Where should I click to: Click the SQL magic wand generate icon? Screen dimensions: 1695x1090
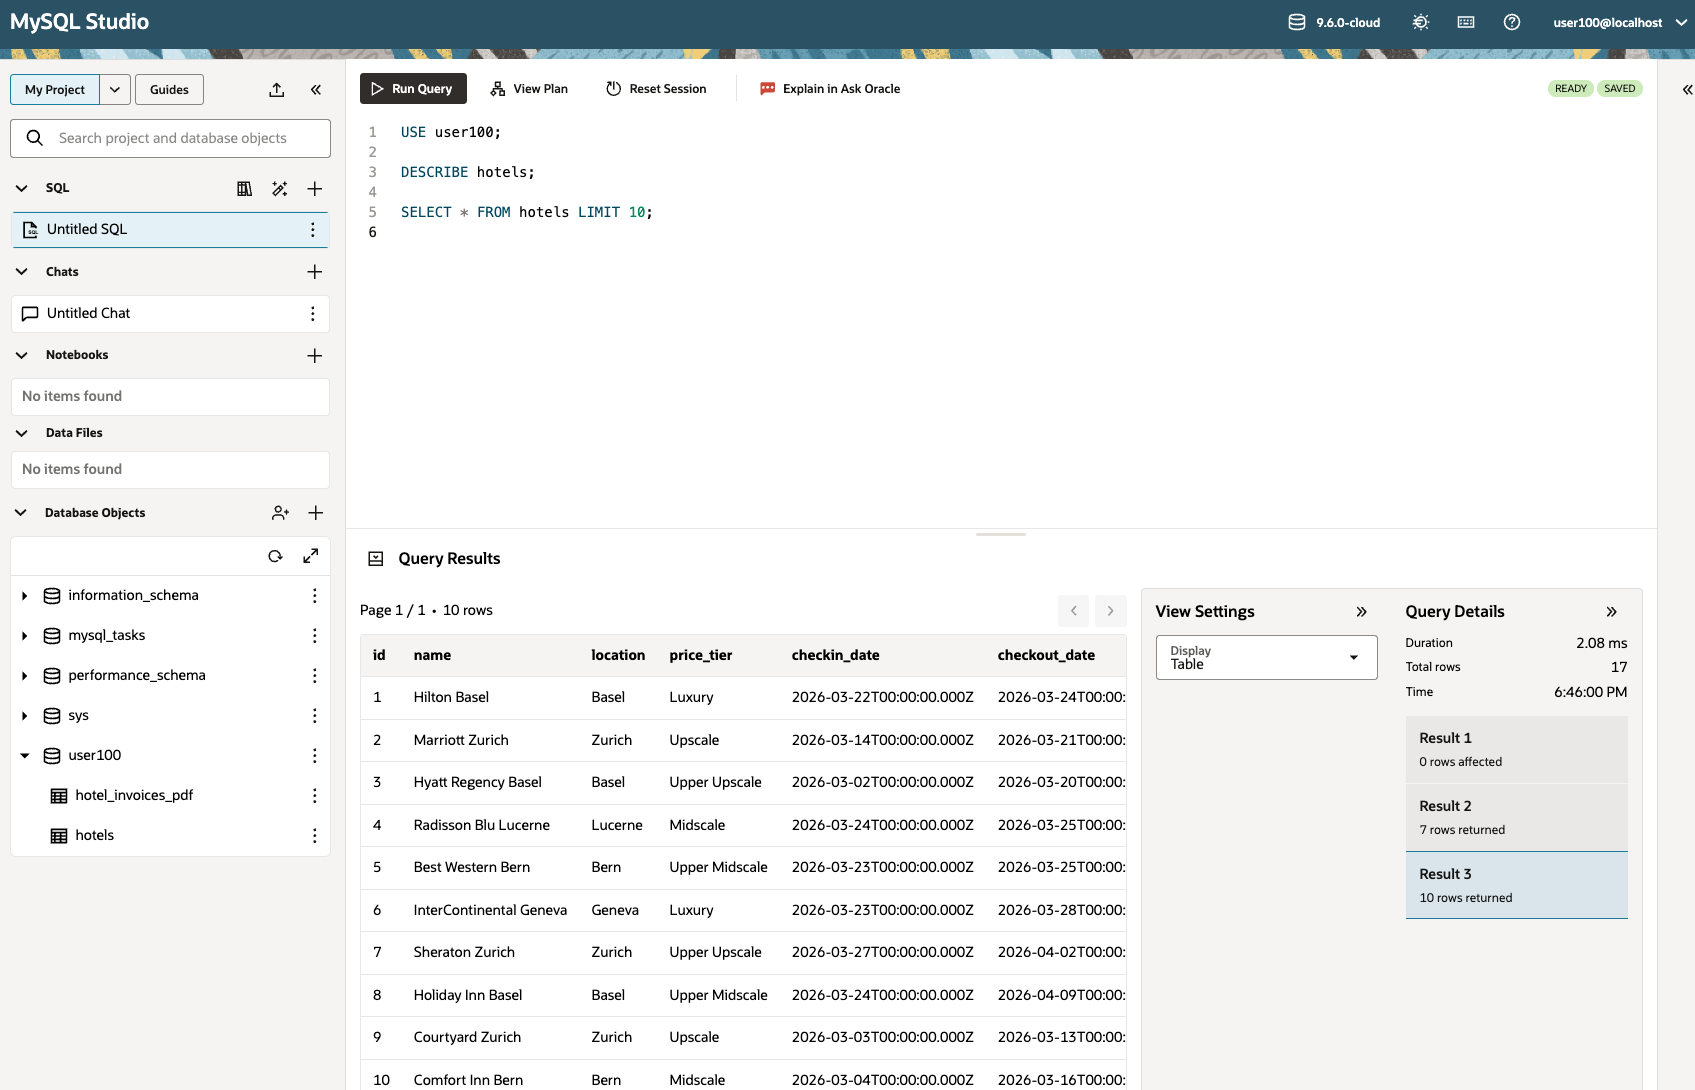pos(280,189)
